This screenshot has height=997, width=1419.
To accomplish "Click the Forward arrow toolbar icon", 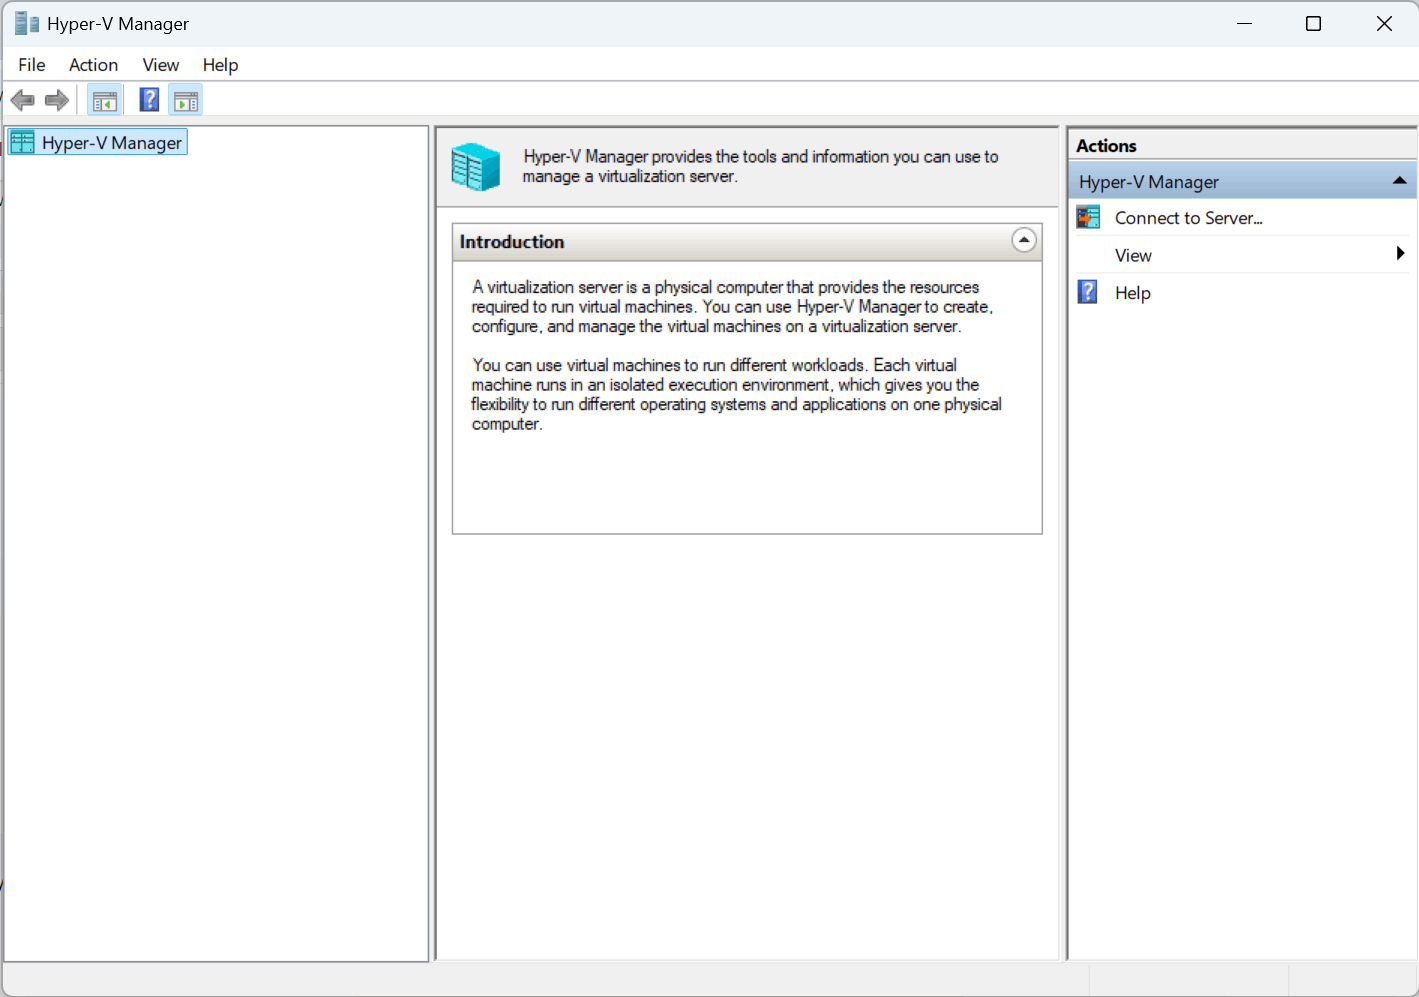I will point(57,100).
